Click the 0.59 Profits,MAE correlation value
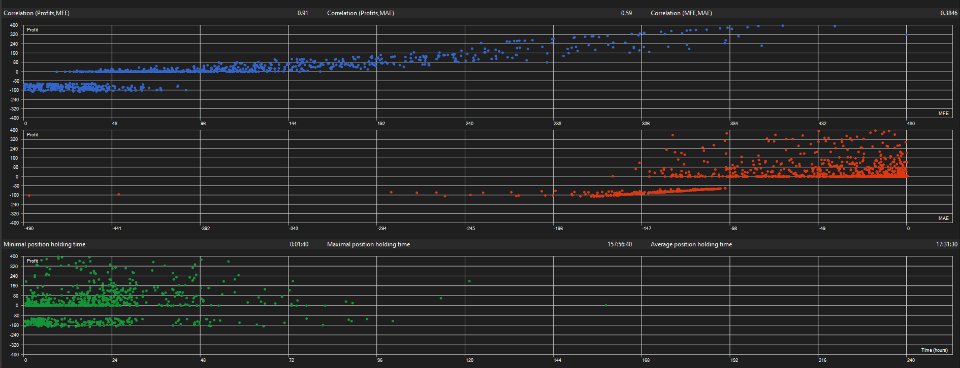The image size is (960, 368). tap(626, 13)
